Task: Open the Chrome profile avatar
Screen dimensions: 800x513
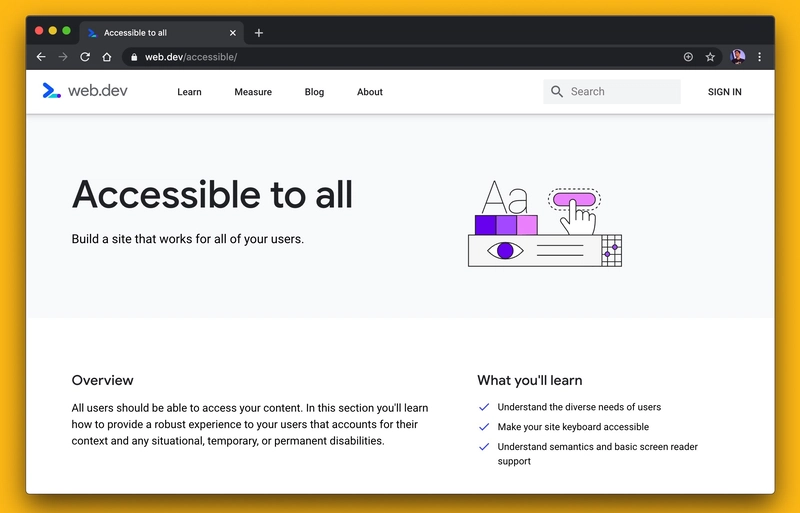Action: pos(737,57)
